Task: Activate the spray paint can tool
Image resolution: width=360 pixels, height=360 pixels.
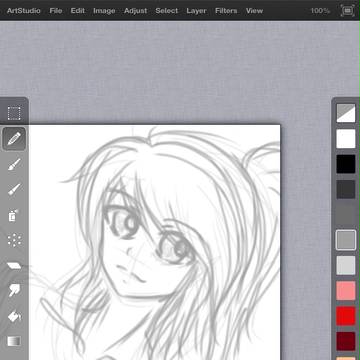Action: (14, 215)
